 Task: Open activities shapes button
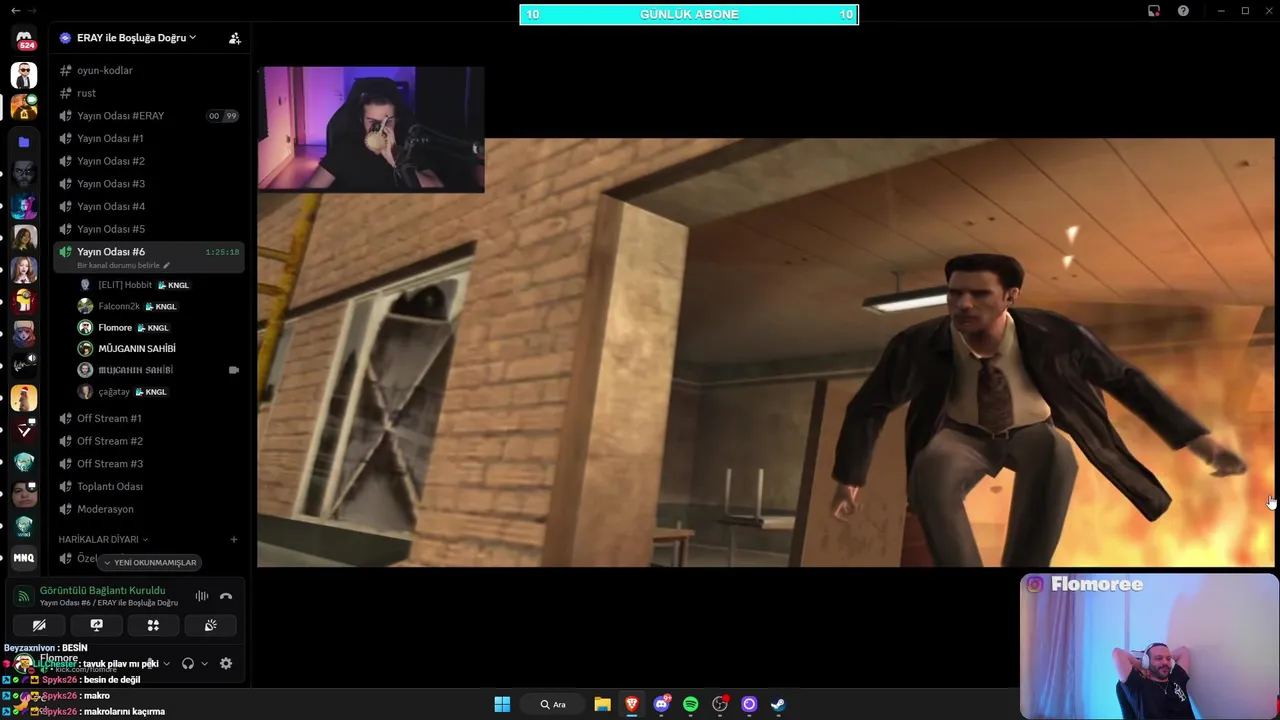point(153,625)
